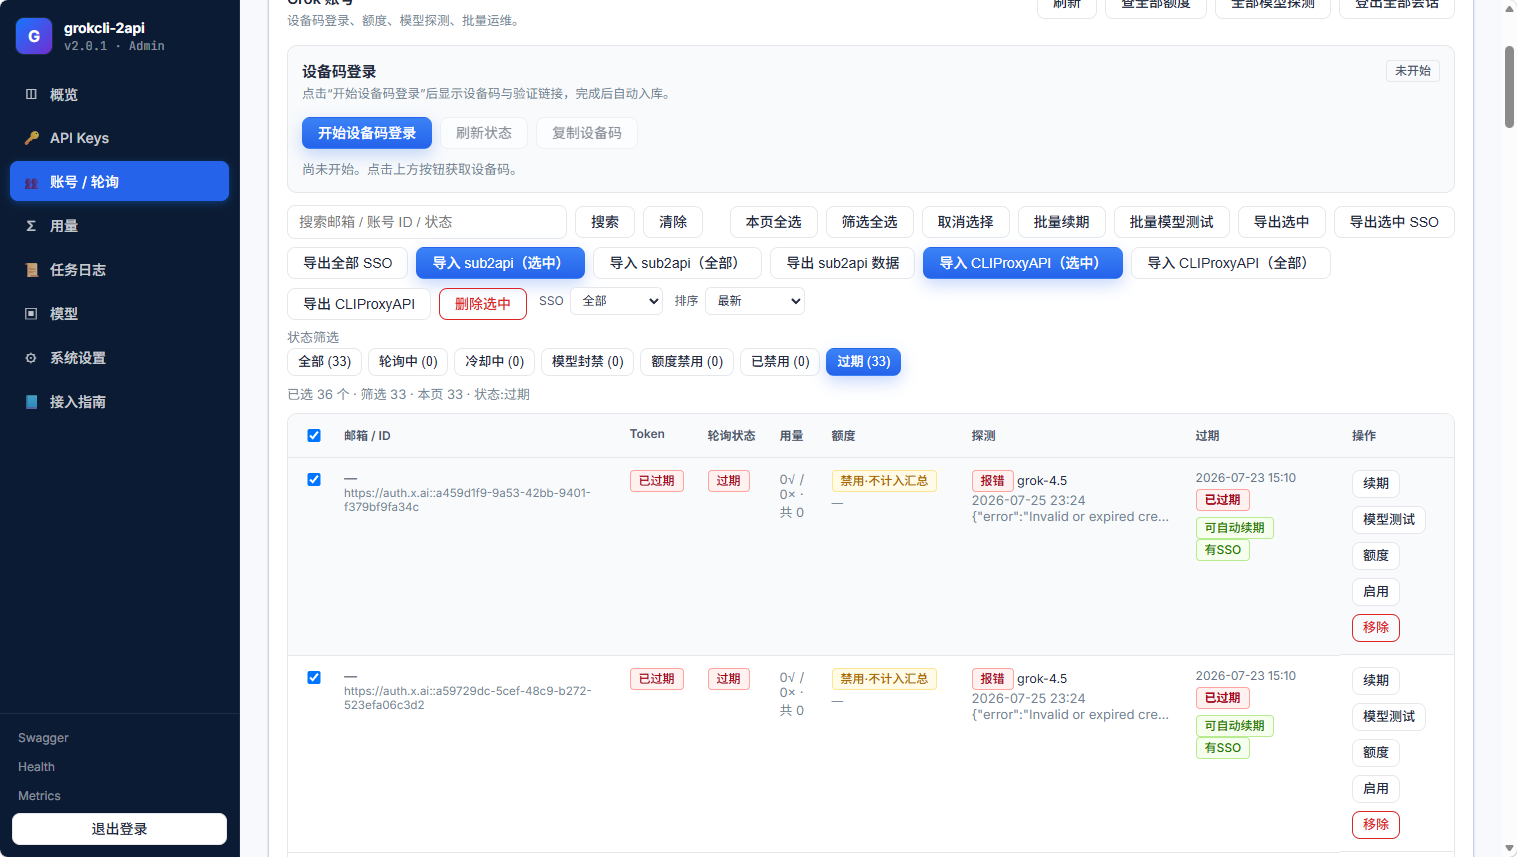The width and height of the screenshot is (1517, 857).
Task: Click 启用 for account ending f379bf9fa34c
Action: tap(1376, 591)
